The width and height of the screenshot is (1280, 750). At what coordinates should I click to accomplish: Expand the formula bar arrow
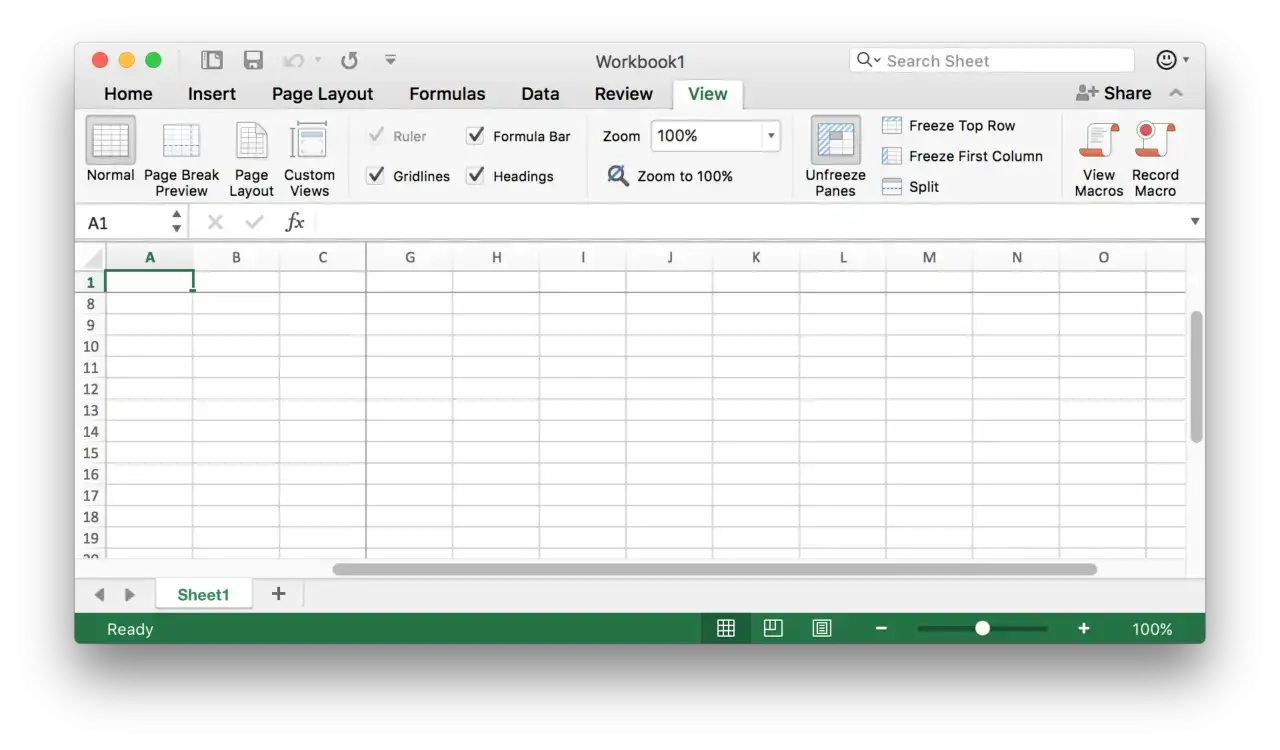(1195, 221)
